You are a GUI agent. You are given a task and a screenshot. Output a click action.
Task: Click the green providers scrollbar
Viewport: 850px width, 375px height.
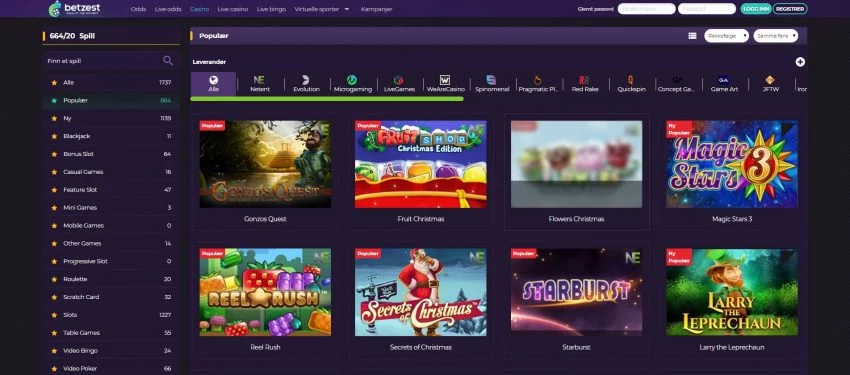click(327, 99)
